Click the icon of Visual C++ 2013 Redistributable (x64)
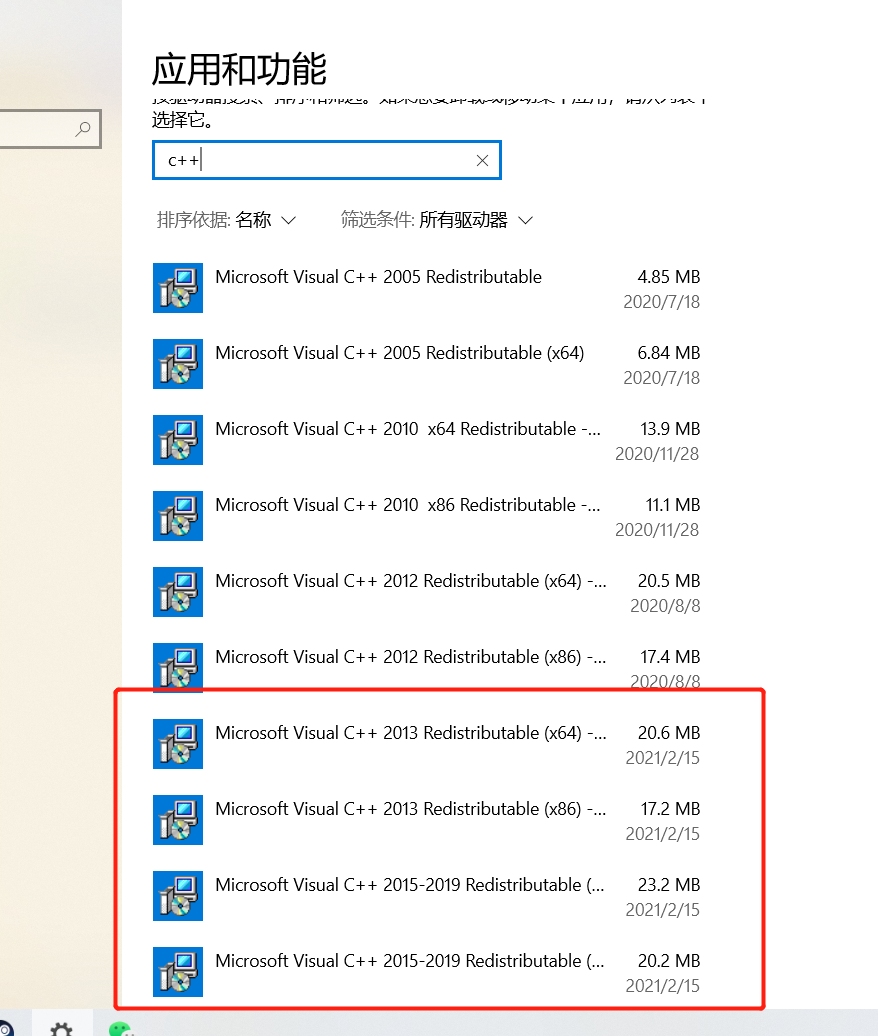The height and width of the screenshot is (1036, 878). tap(178, 744)
